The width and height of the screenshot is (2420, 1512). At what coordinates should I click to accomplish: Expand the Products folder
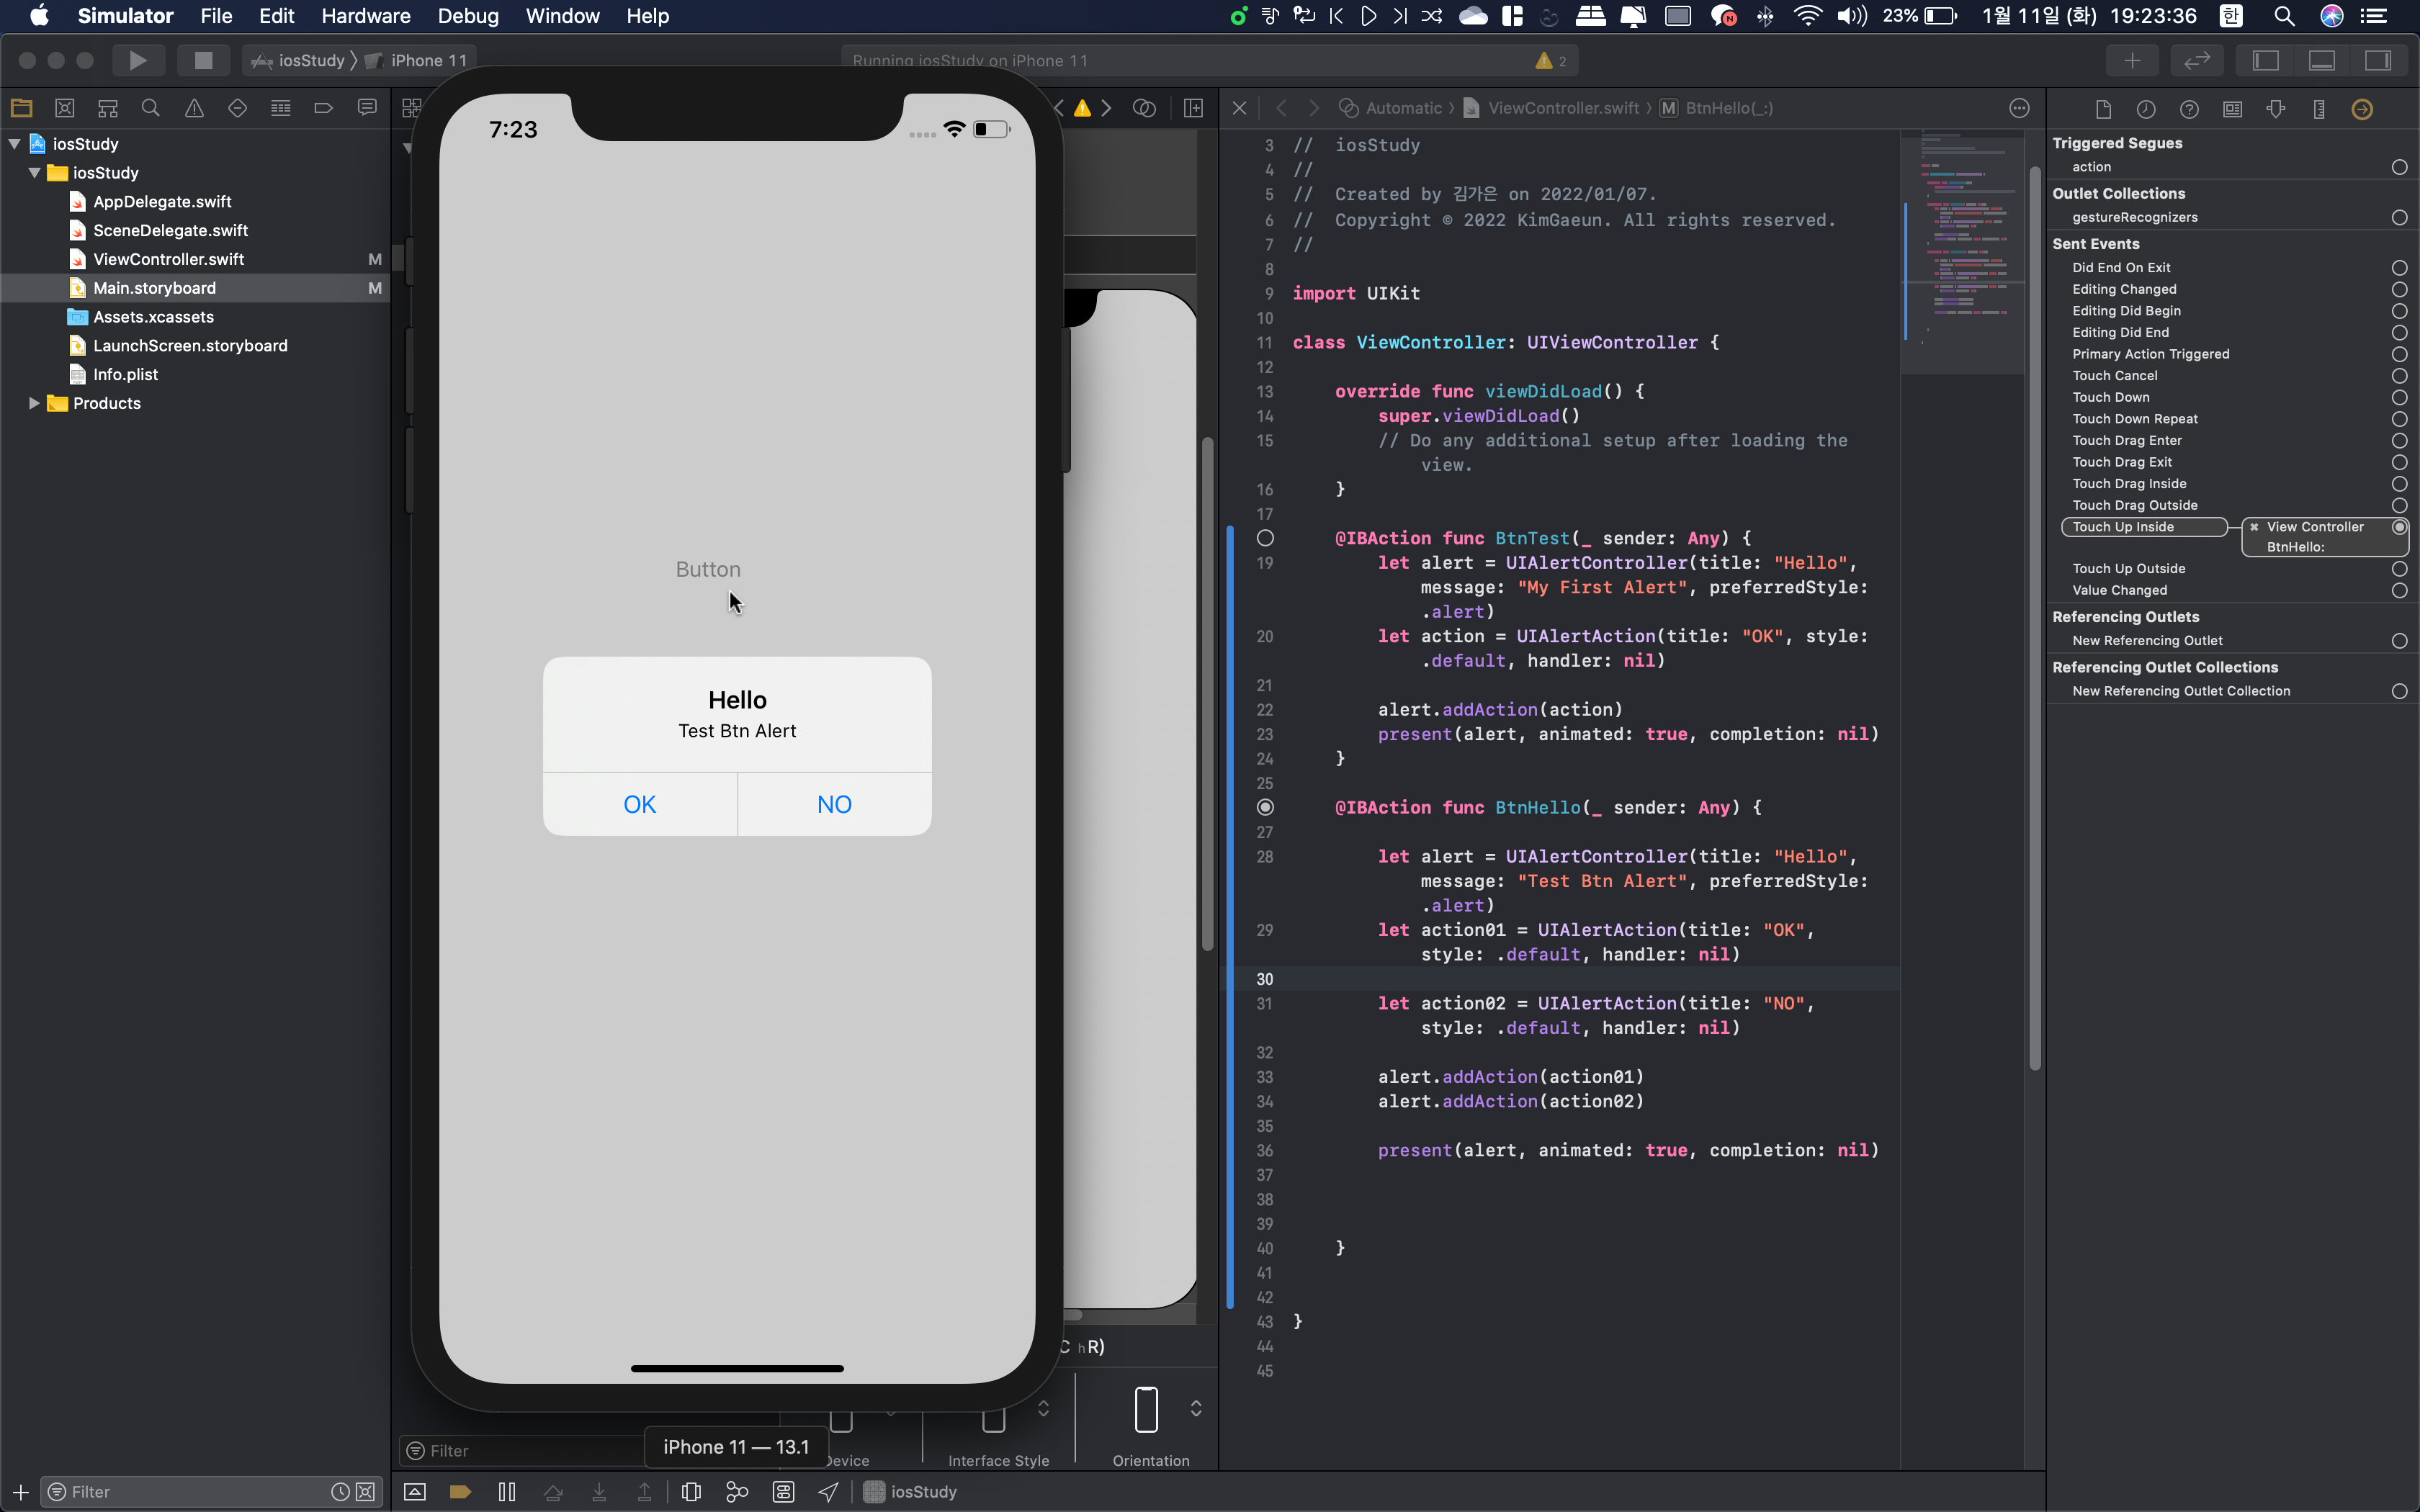pos(34,403)
